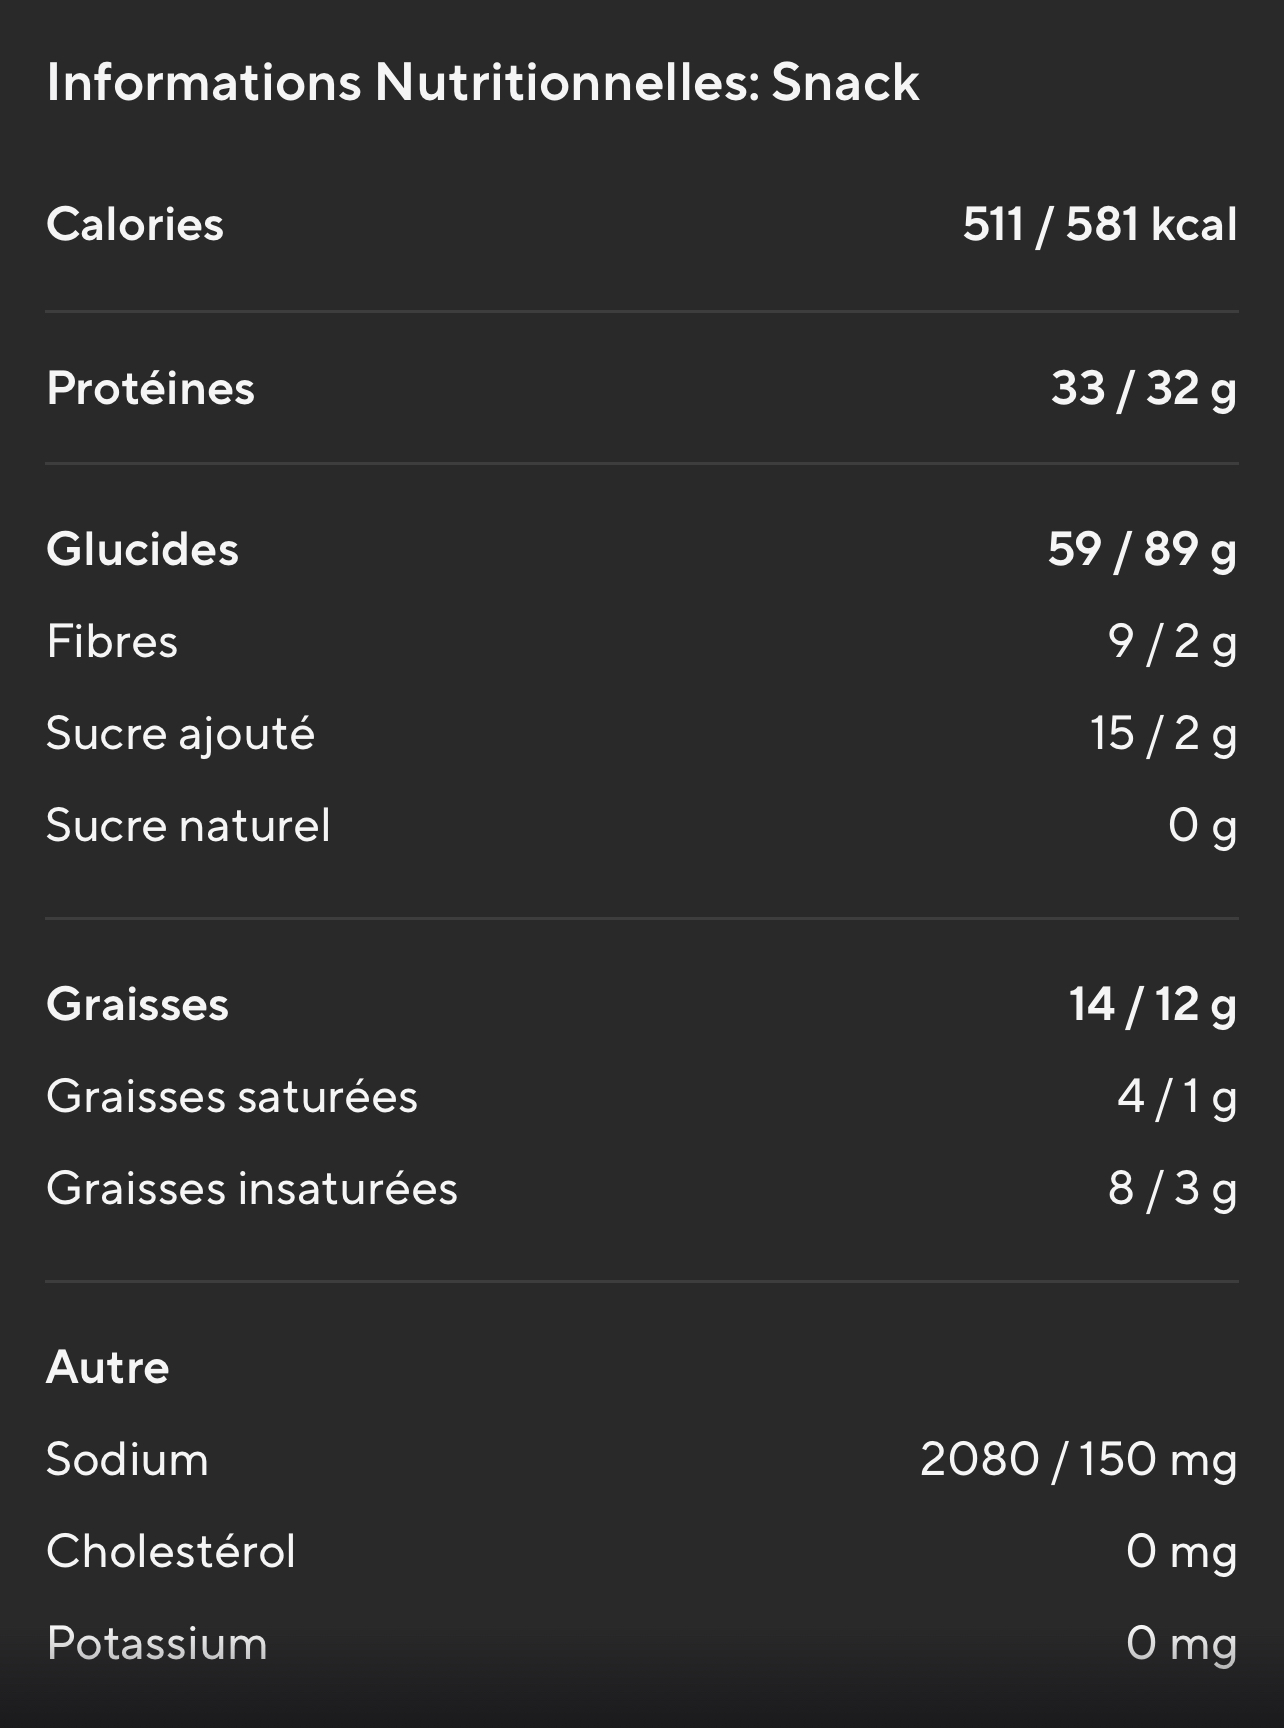Tap the 15 / 2 g added sugar value
This screenshot has height=1728, width=1284.
1162,733
